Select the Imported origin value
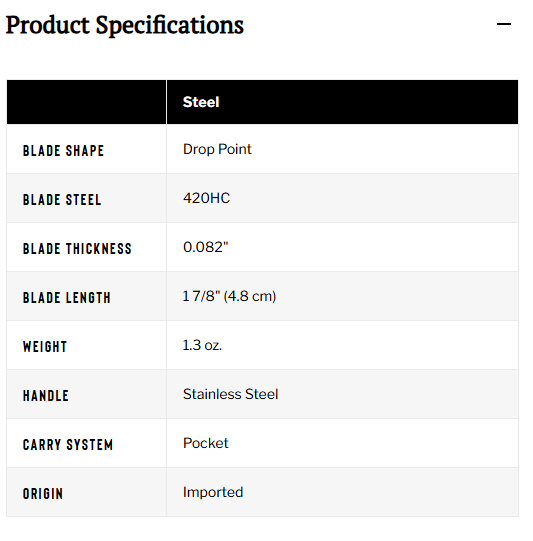The image size is (533, 541). pos(213,493)
